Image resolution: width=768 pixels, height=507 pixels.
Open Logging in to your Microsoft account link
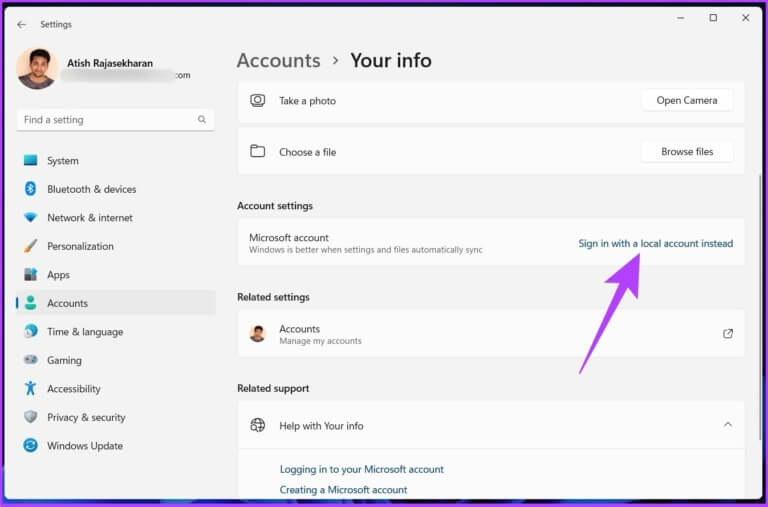[361, 469]
